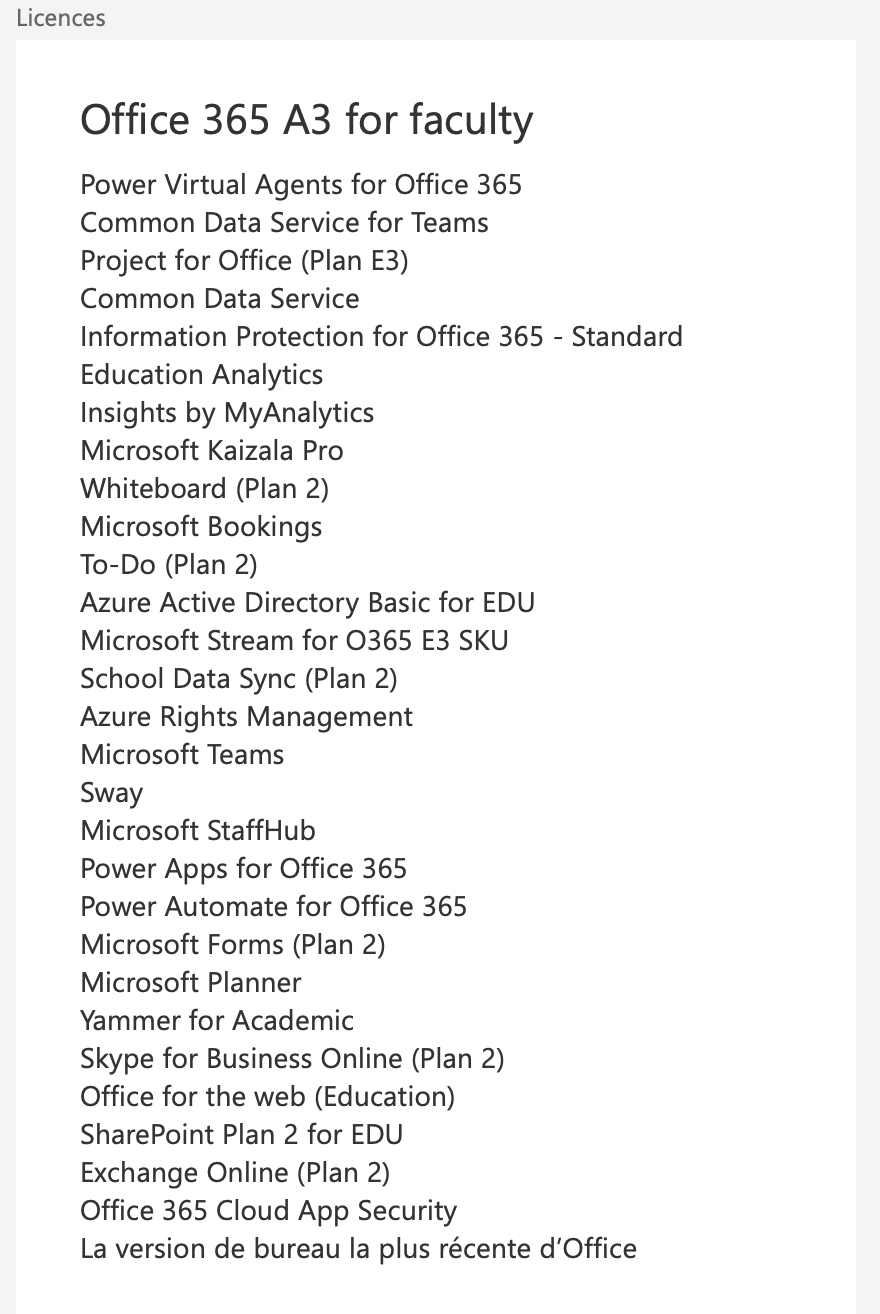Click the Microsoft Teams entry
This screenshot has height=1314, width=880.
182,755
